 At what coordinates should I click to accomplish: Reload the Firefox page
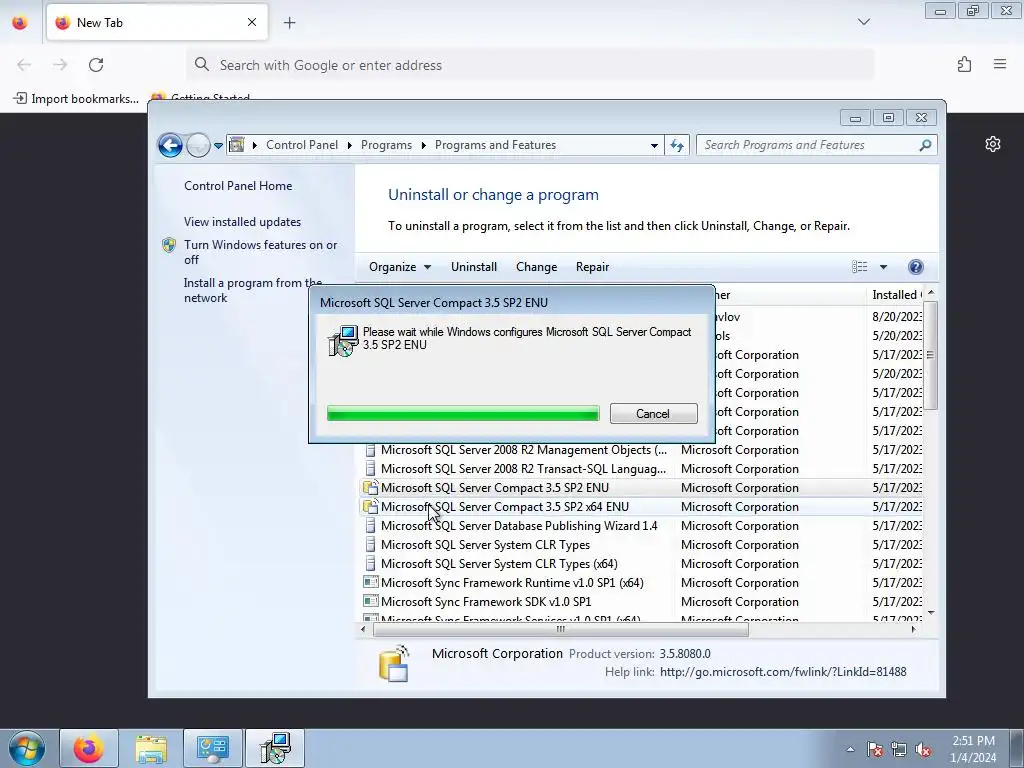[96, 65]
